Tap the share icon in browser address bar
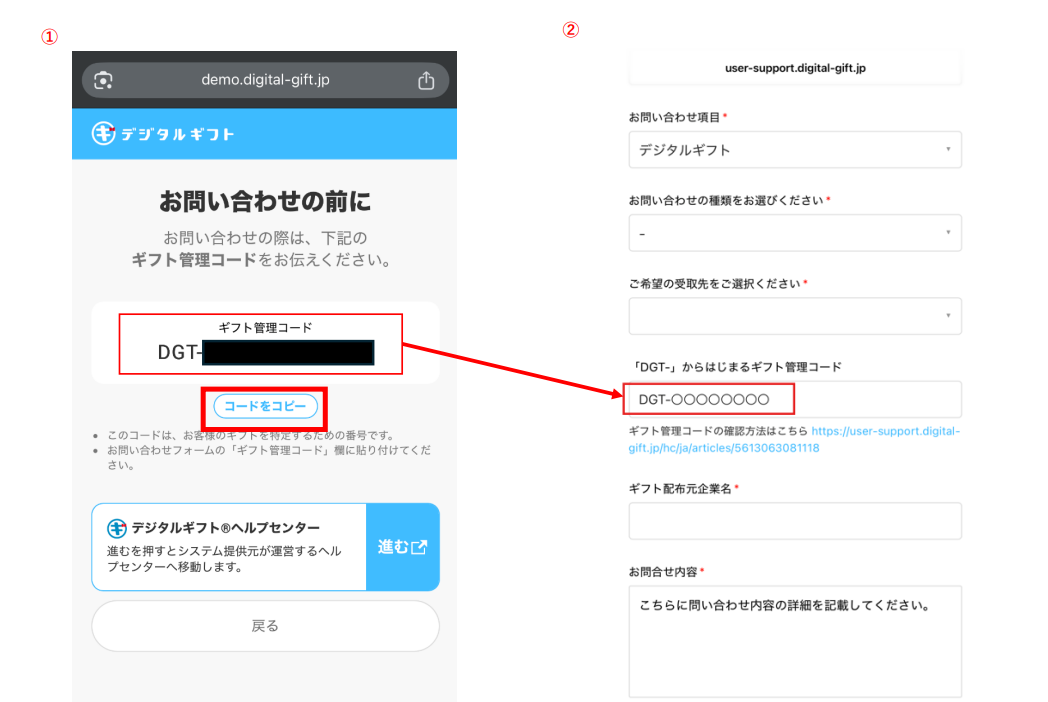Image resolution: width=1048 pixels, height=702 pixels. 426,80
